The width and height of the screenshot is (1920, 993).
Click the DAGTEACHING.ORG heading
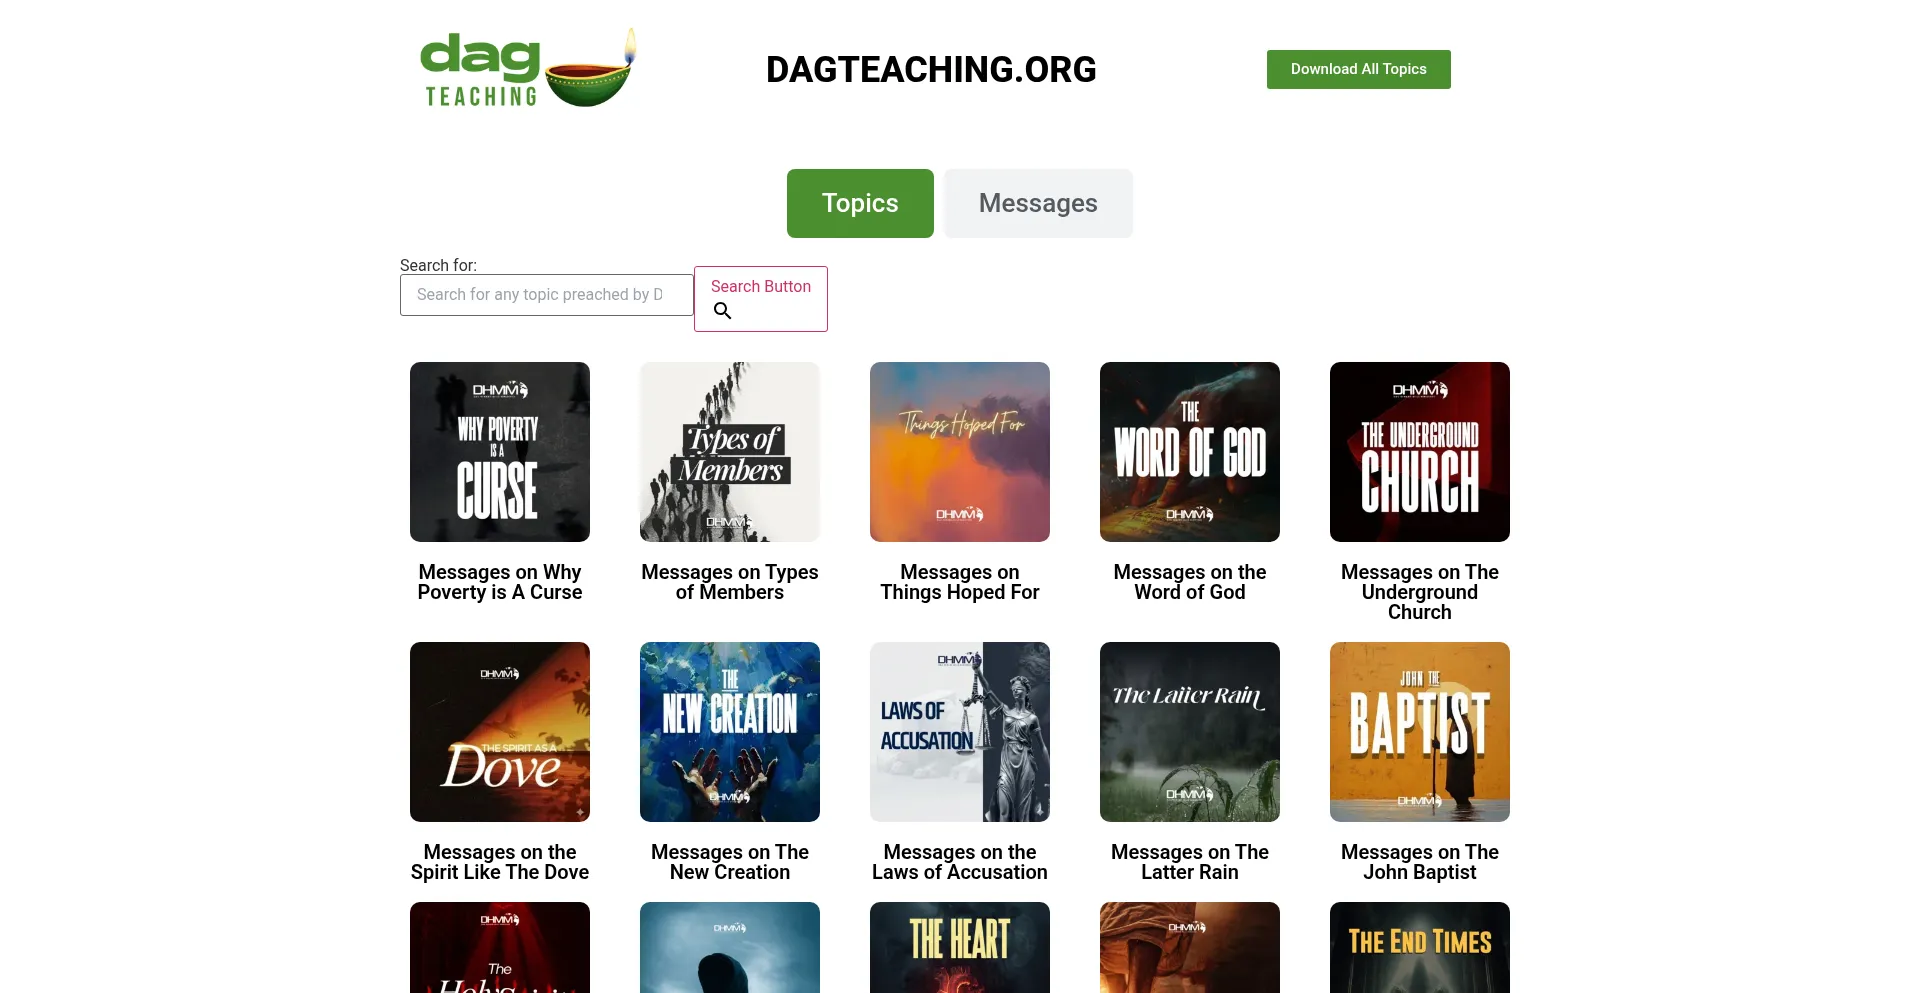pyautogui.click(x=931, y=70)
